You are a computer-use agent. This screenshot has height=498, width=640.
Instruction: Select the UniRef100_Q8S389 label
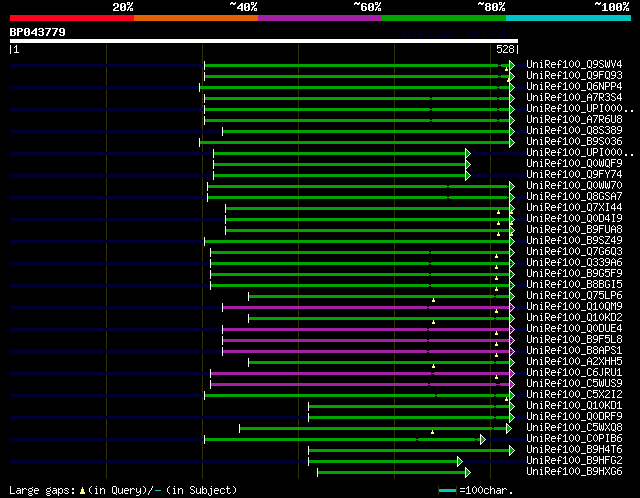click(574, 131)
